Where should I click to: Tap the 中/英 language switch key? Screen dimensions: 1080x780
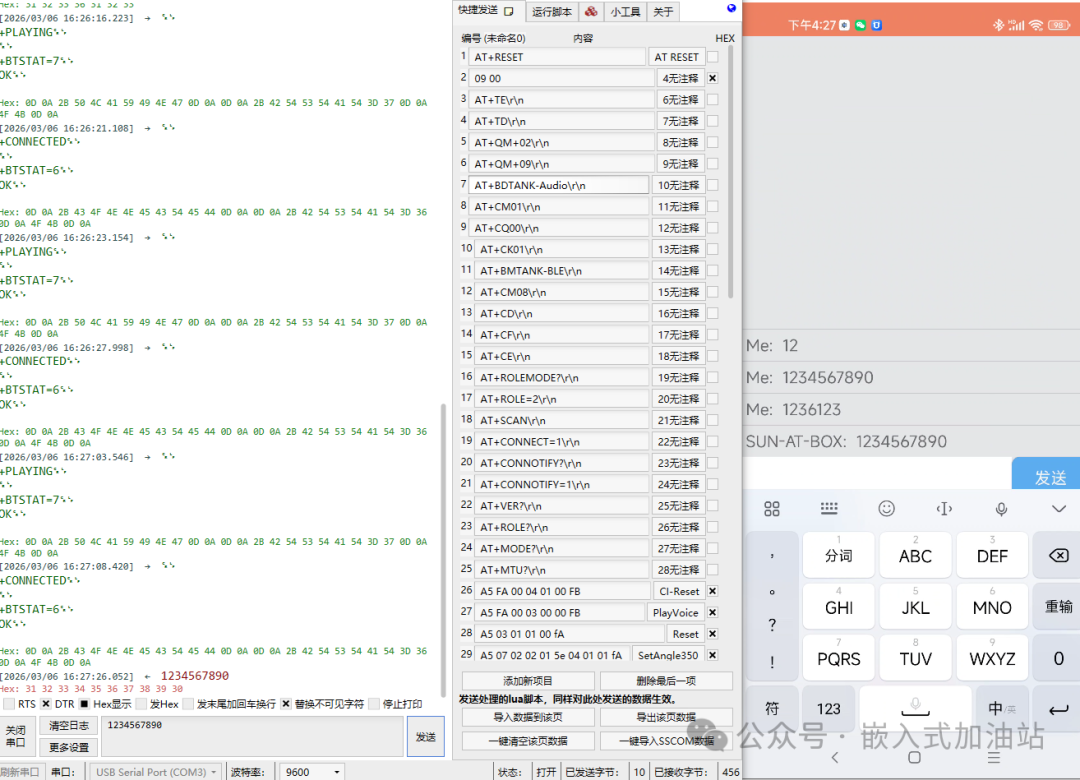(x=1001, y=708)
